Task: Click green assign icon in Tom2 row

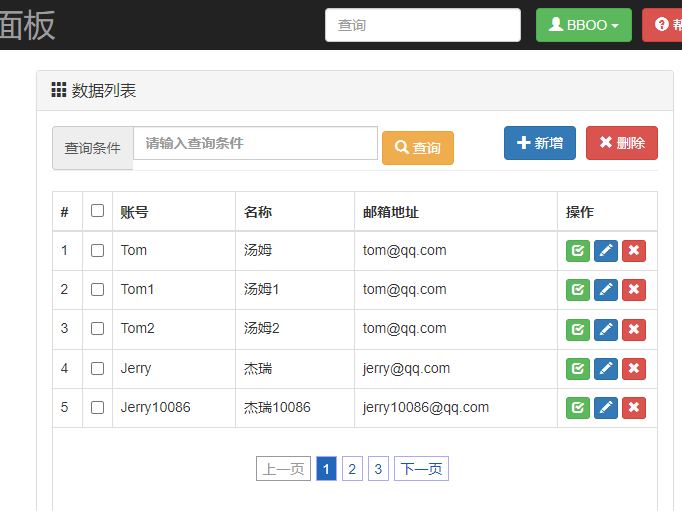Action: (x=578, y=329)
